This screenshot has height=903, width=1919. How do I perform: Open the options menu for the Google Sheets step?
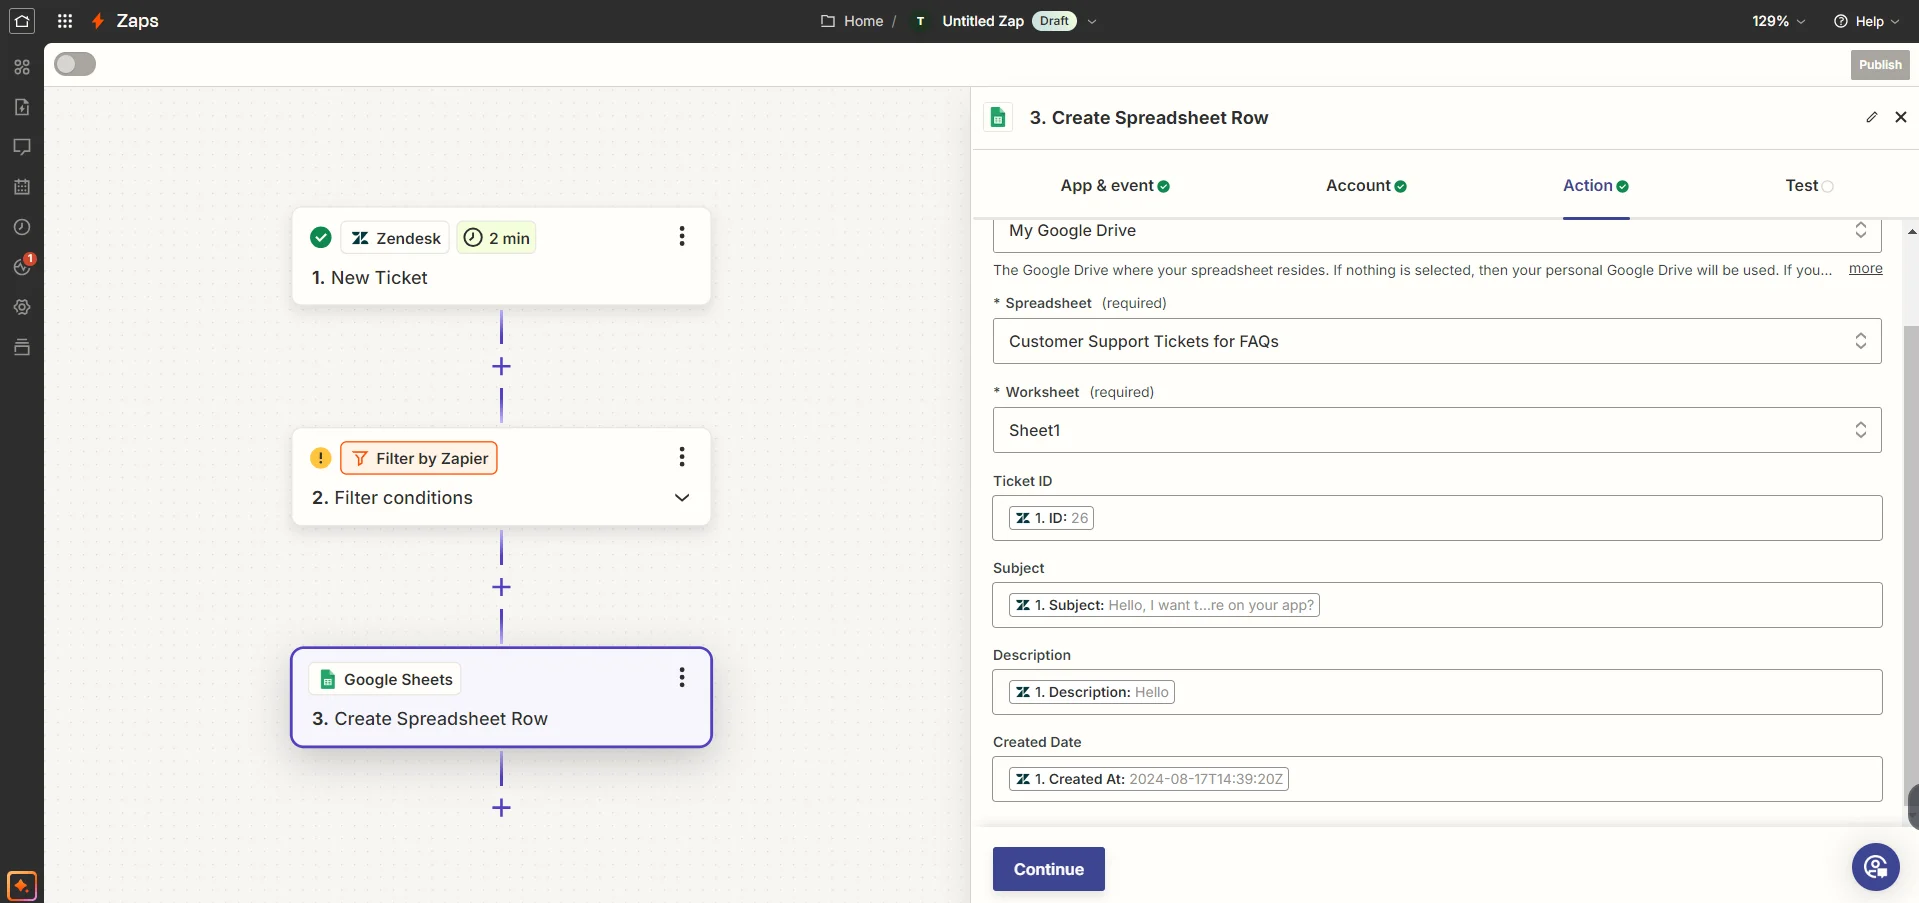(x=682, y=677)
